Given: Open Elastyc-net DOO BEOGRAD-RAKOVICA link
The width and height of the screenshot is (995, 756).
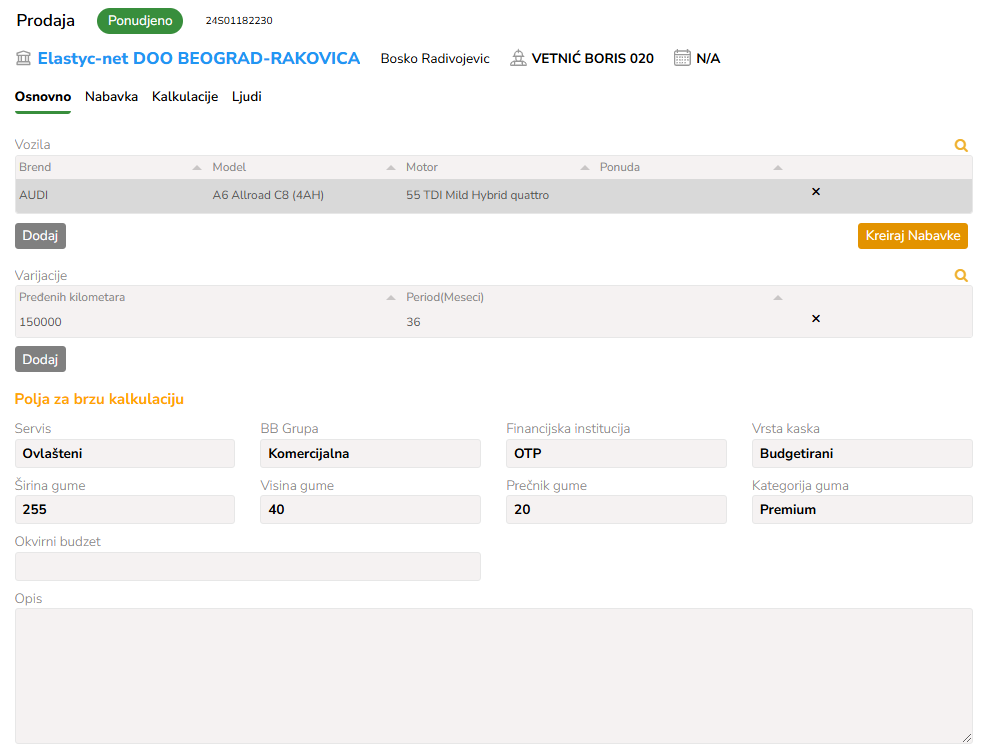Looking at the screenshot, I should [198, 58].
